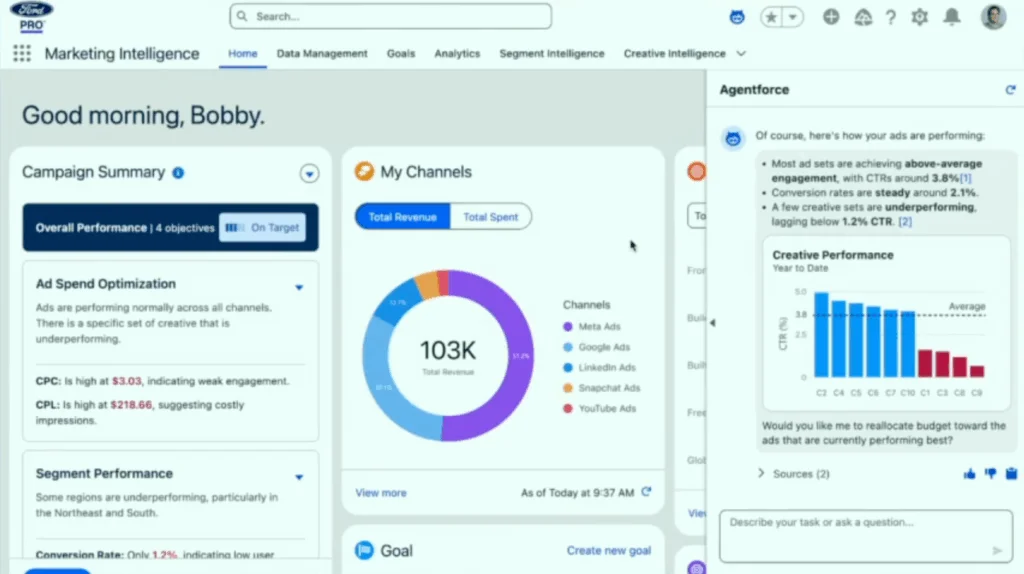Refresh the My Channels timestamp icon
The width and height of the screenshot is (1024, 574).
click(646, 492)
